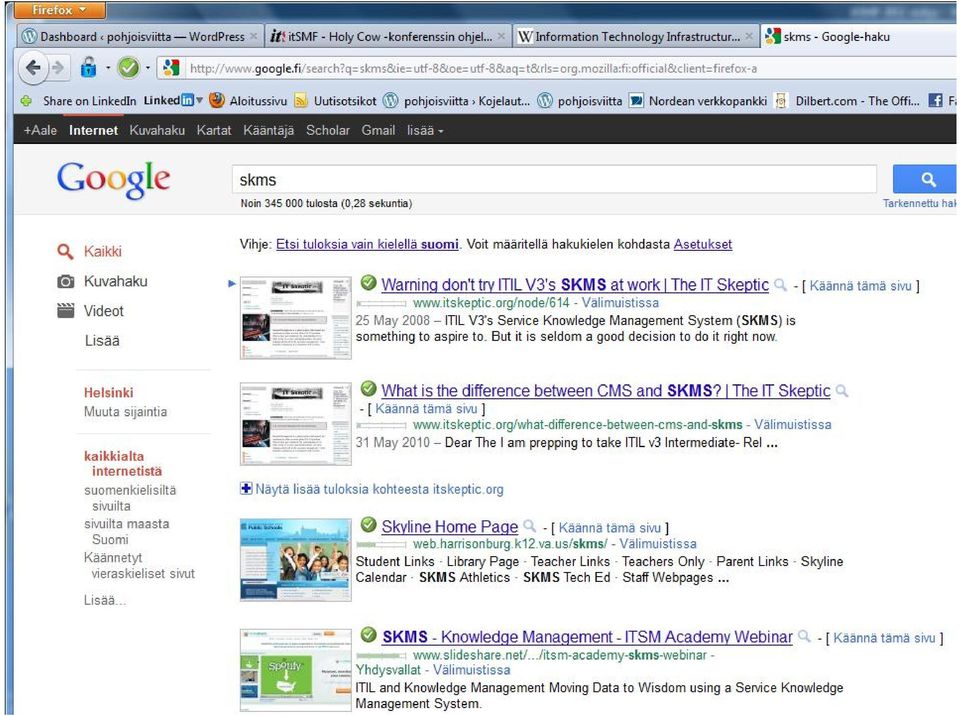Open the dropdown arrow next to green checkmark icon
The width and height of the screenshot is (960, 716).
[148, 68]
